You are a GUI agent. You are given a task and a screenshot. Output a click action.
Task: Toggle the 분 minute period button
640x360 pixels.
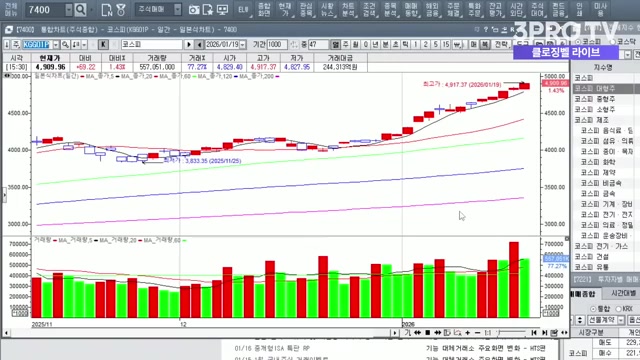pos(385,44)
